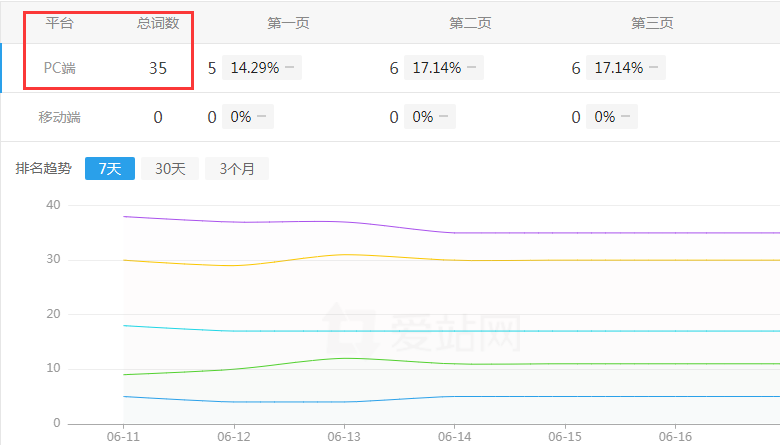This screenshot has width=780, height=445.
Task: Click the green trend line in chart
Action: click(x=500, y=364)
